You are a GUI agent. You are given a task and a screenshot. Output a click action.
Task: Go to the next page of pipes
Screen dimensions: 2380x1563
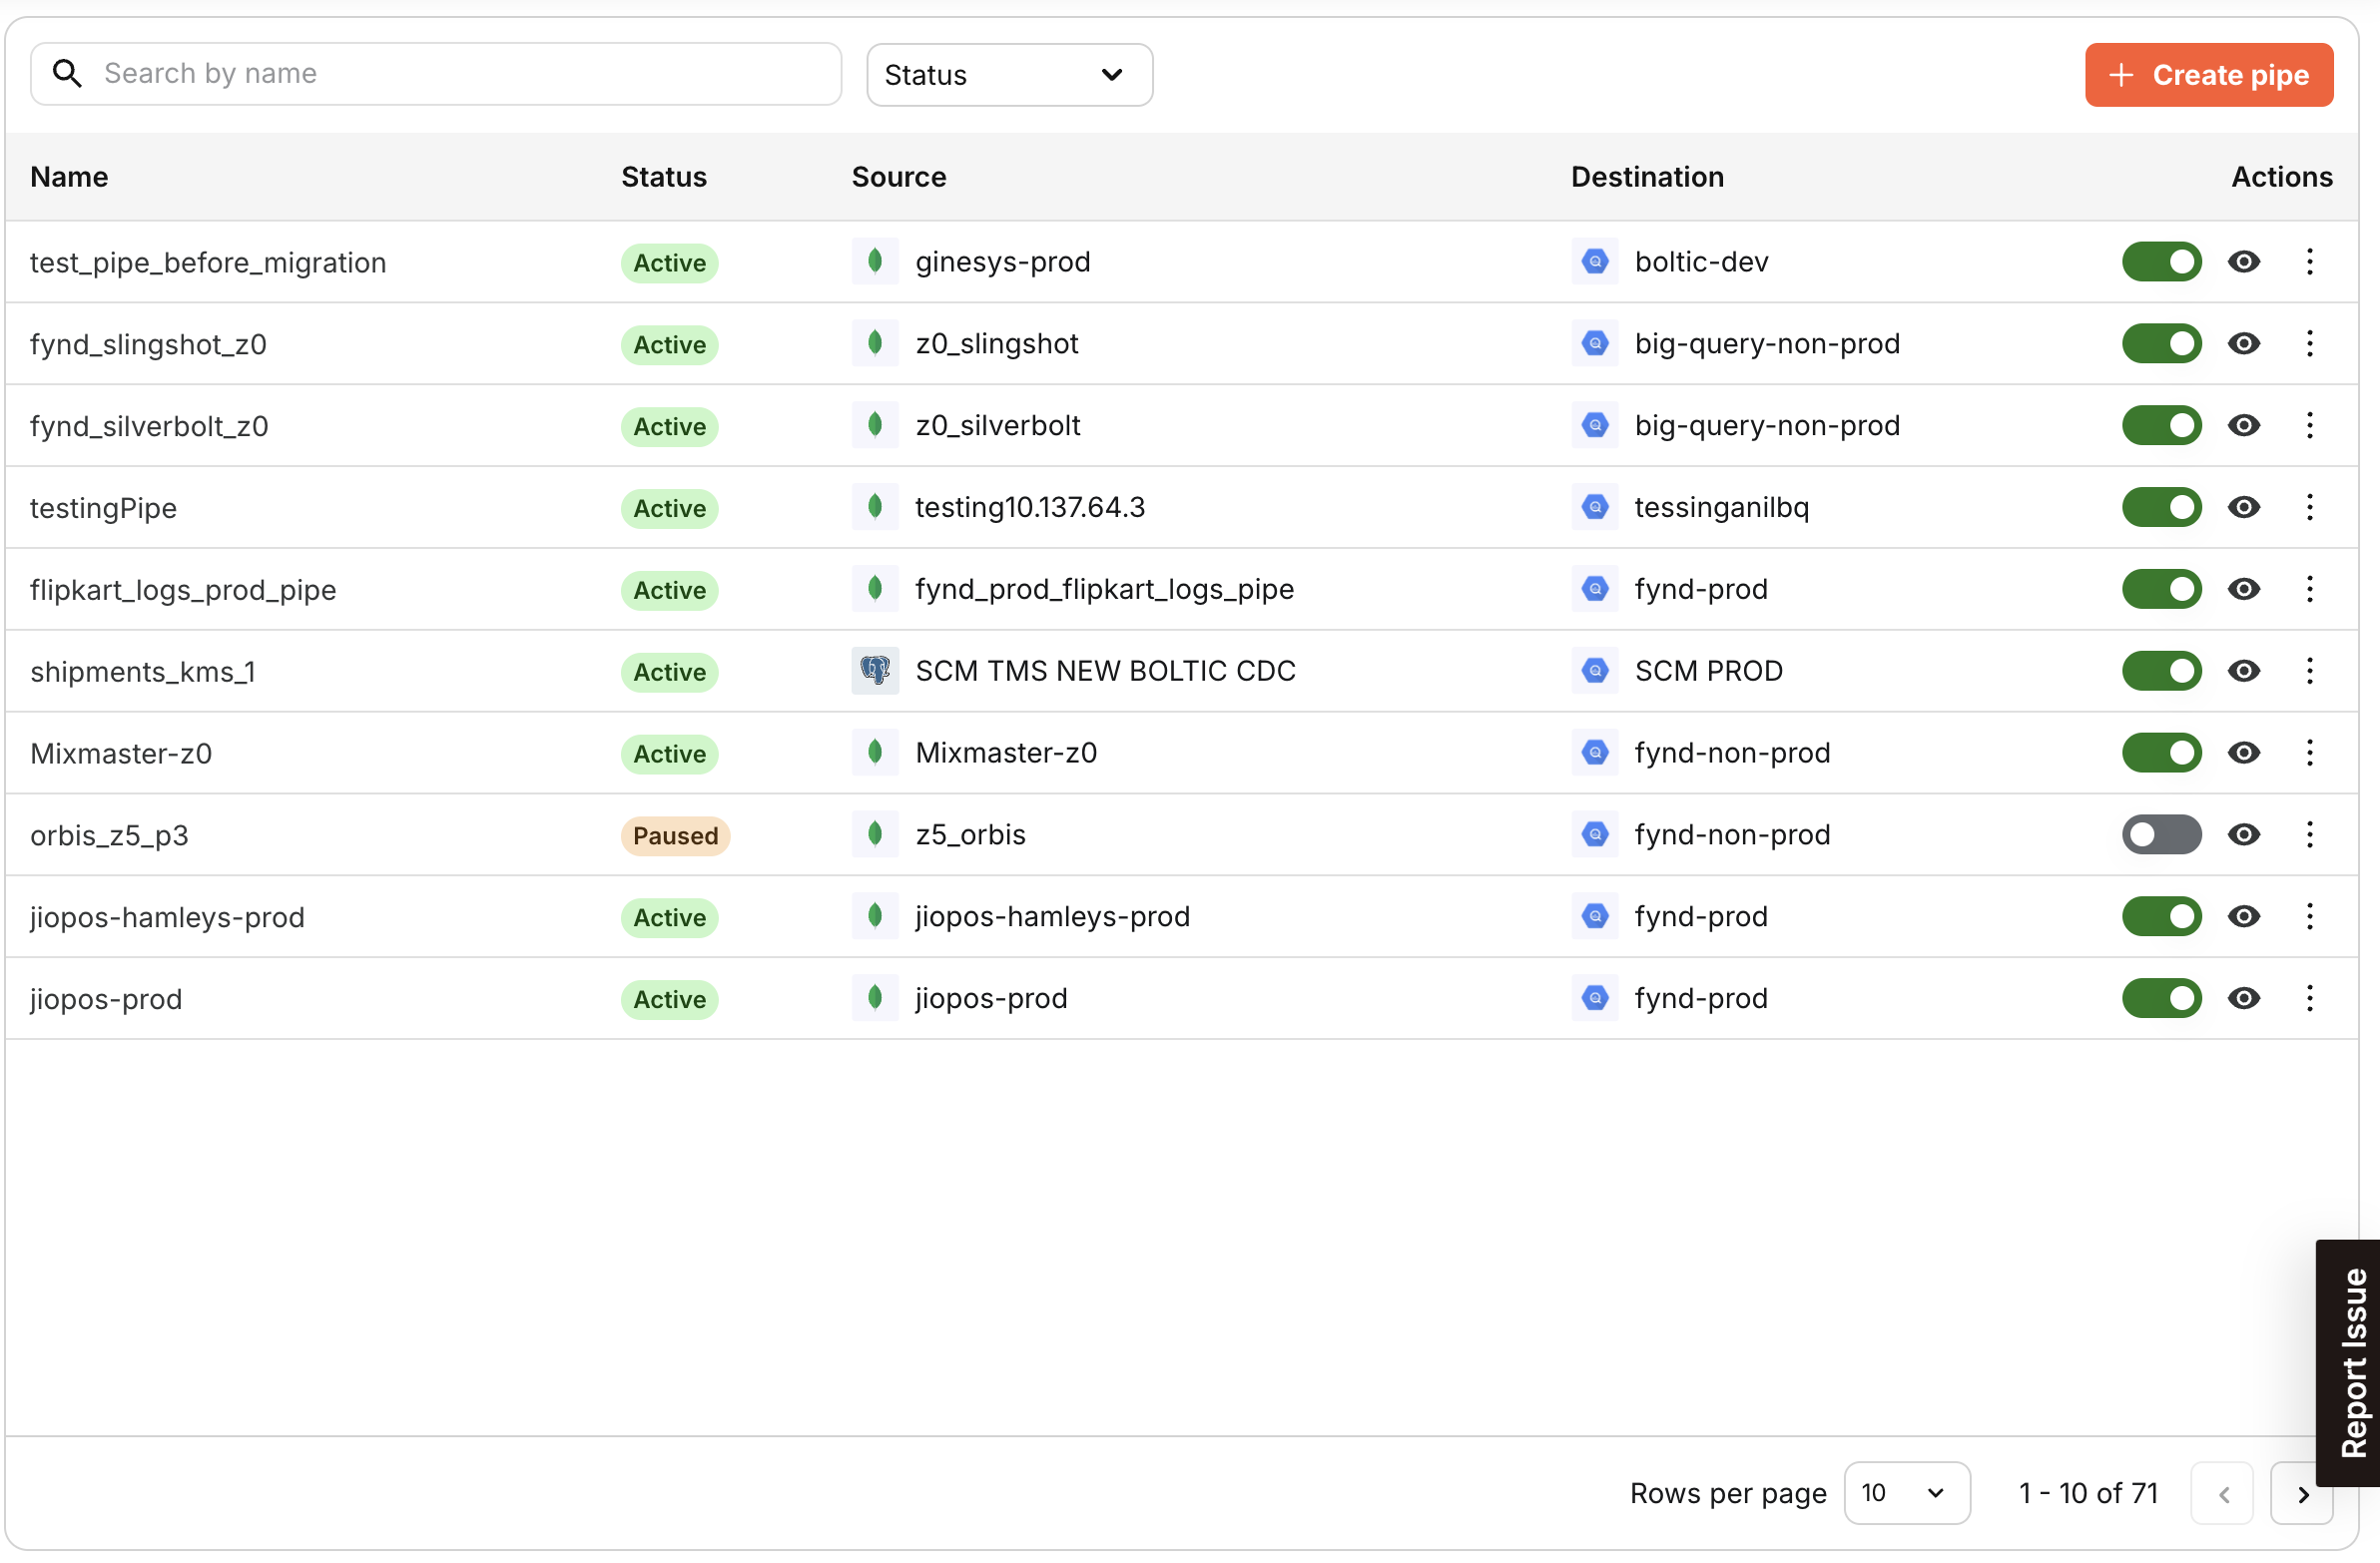pyautogui.click(x=2302, y=1495)
